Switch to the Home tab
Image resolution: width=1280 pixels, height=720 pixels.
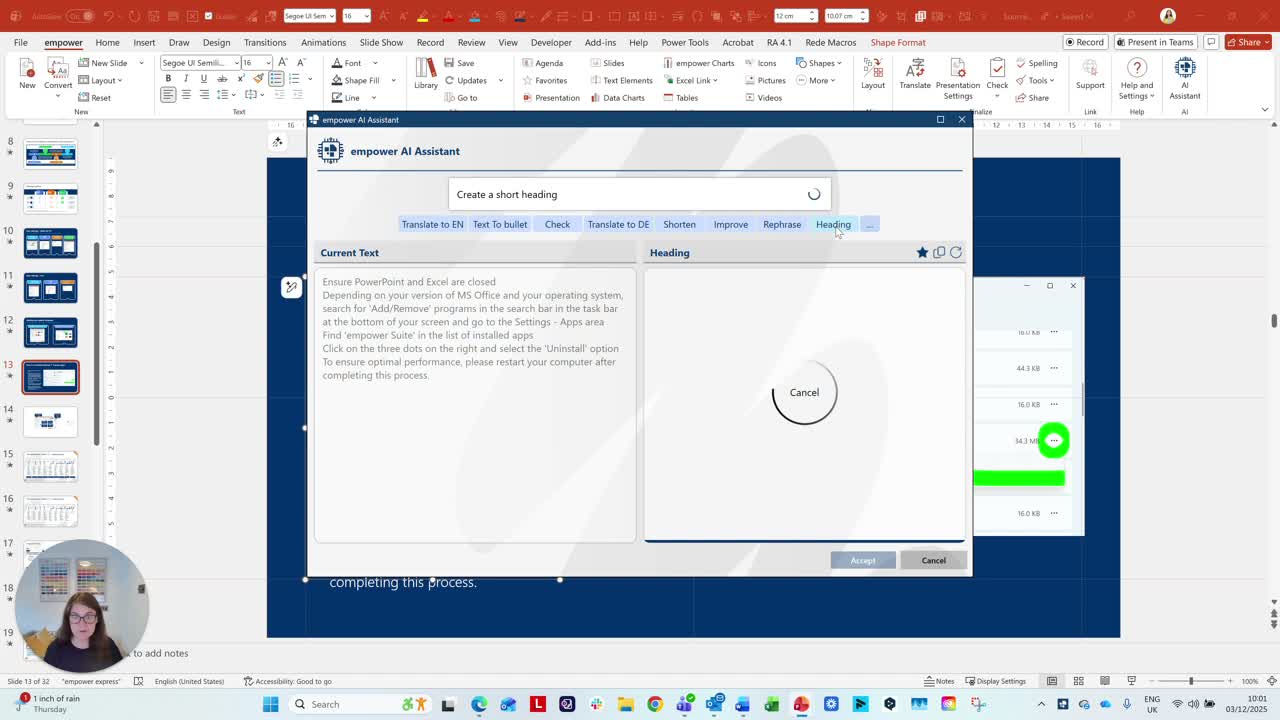point(107,42)
